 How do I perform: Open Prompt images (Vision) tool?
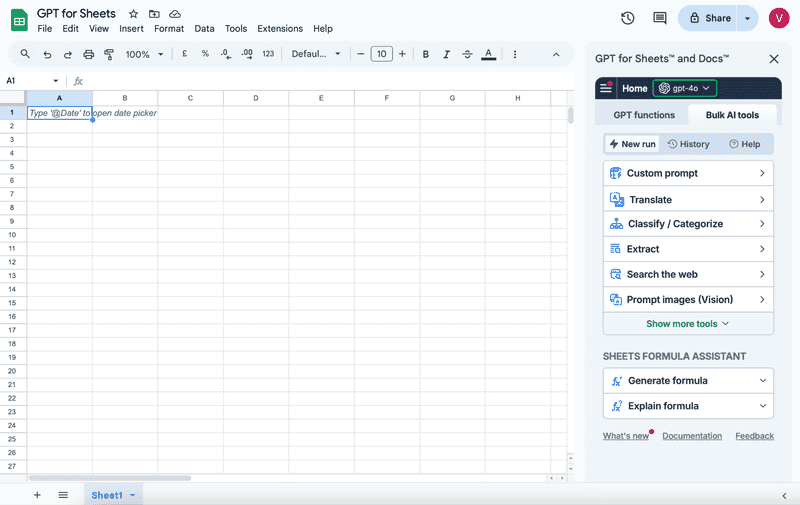tap(688, 299)
